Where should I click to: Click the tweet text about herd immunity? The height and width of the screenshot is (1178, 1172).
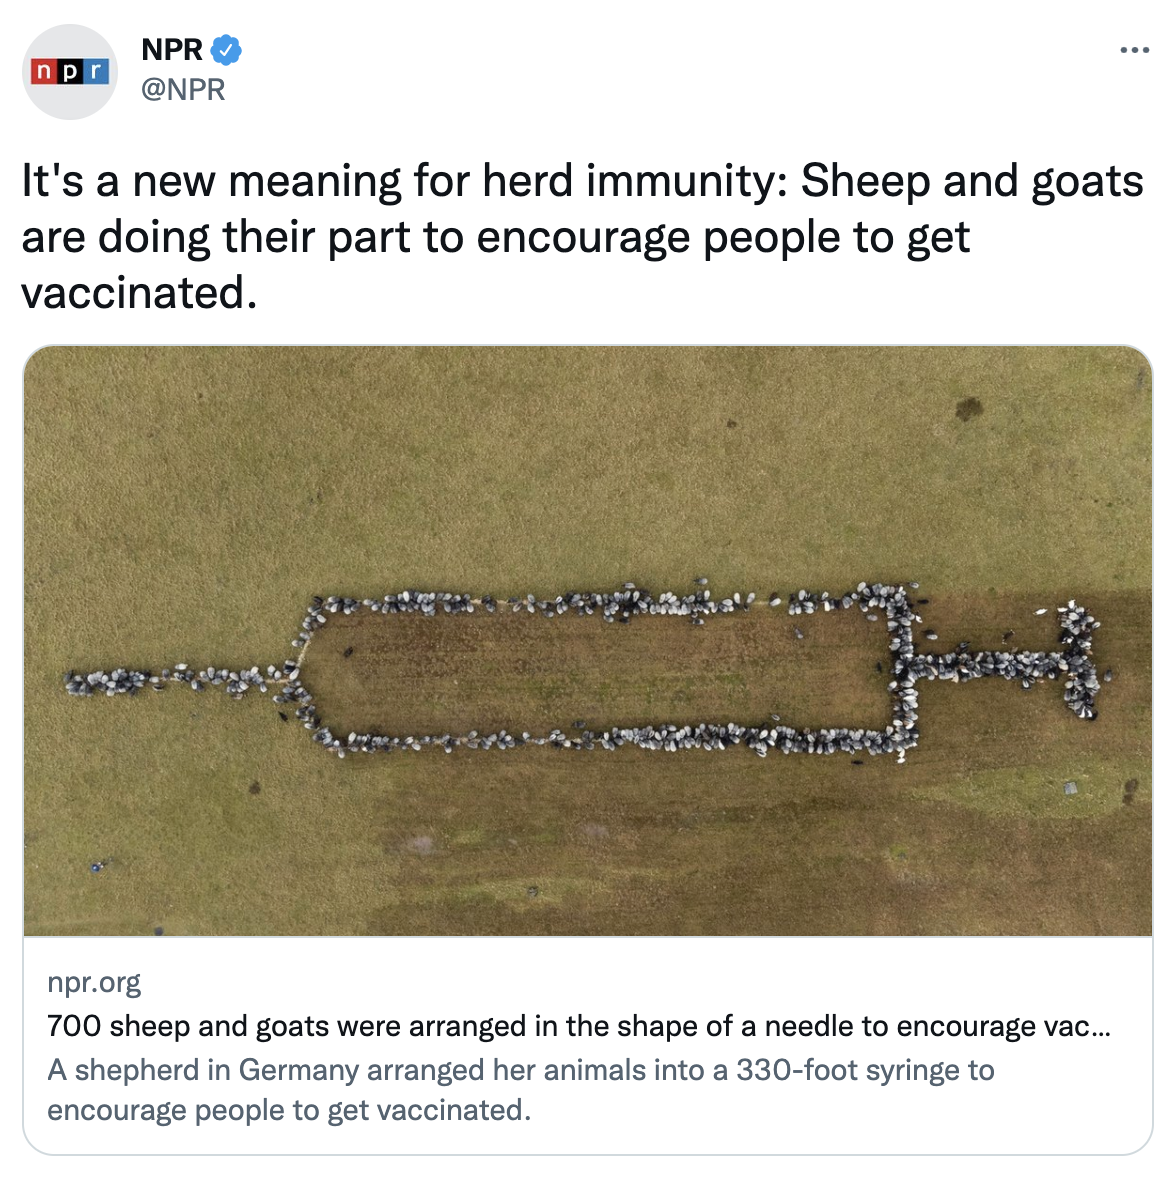(x=582, y=236)
